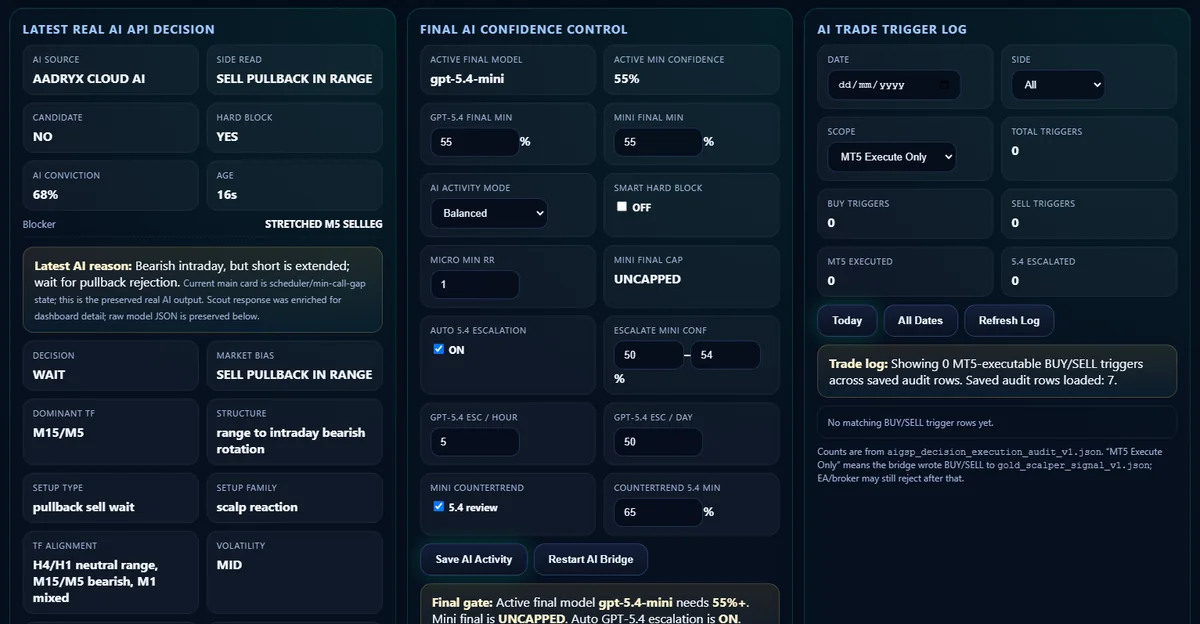1200x624 pixels.
Task: Click the Decision WAIT value
Action: click(49, 374)
